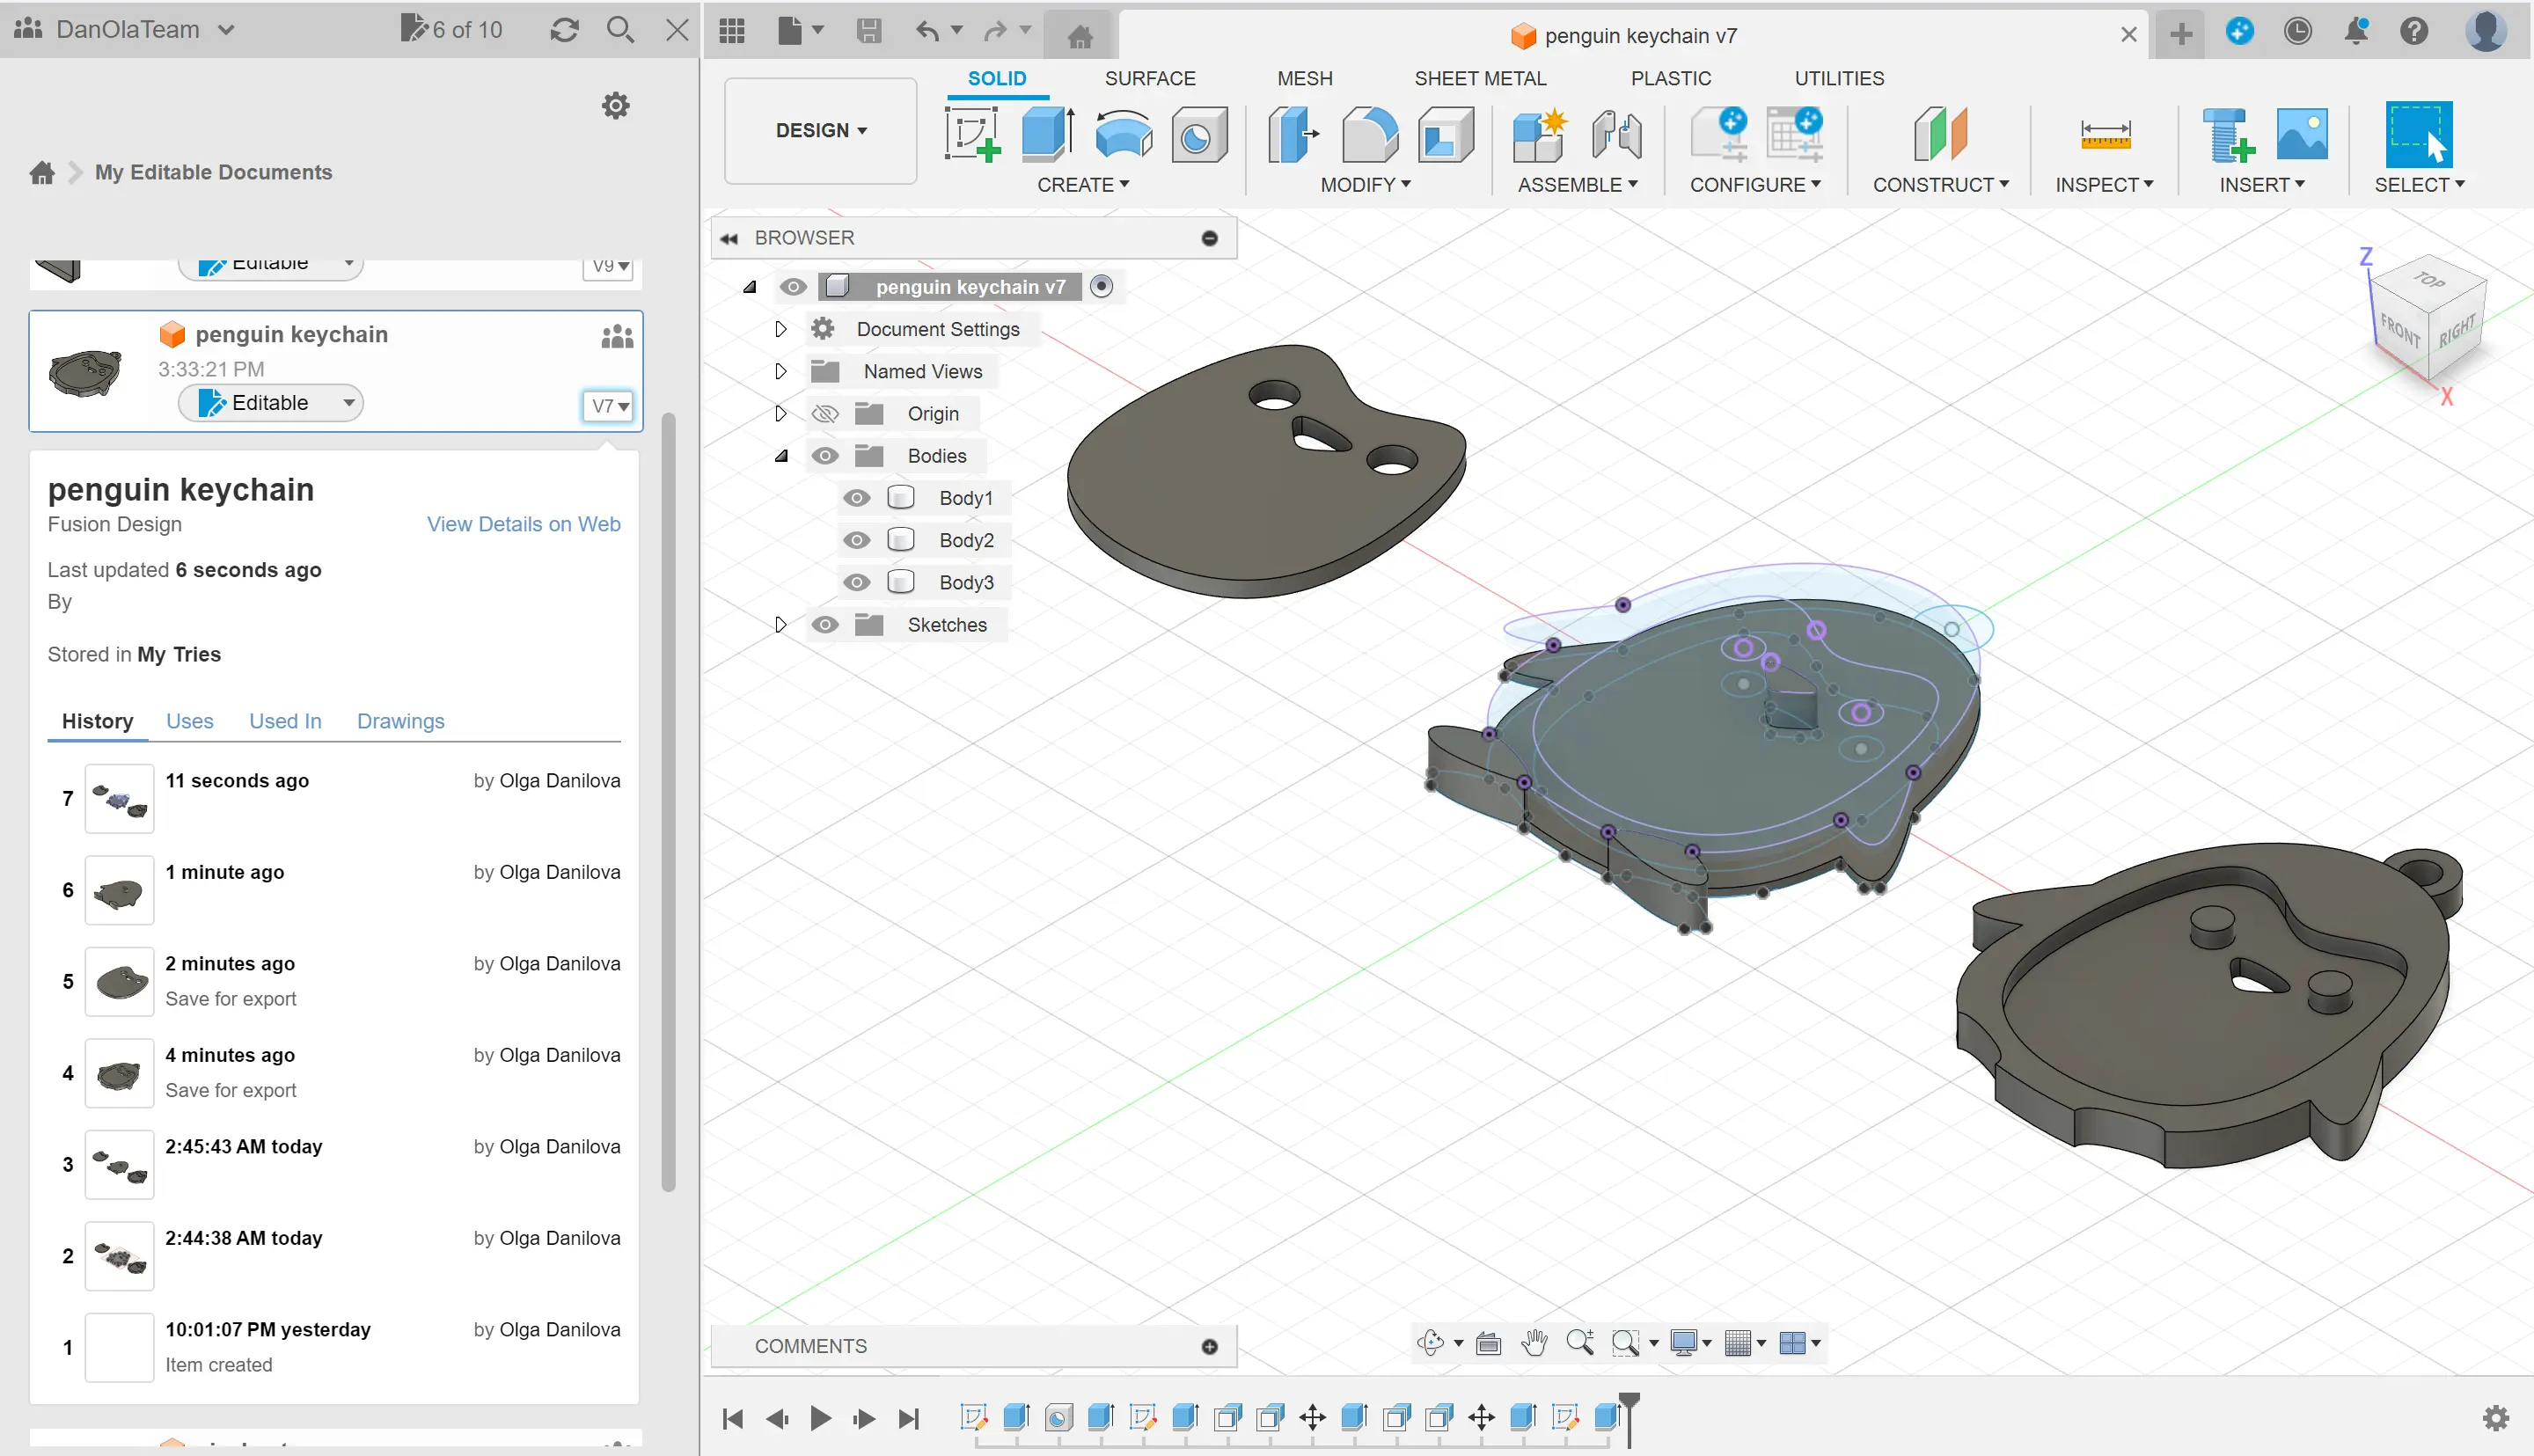Click the Insert Fastener icon
Viewport: 2534px width, 1456px height.
tap(2227, 134)
